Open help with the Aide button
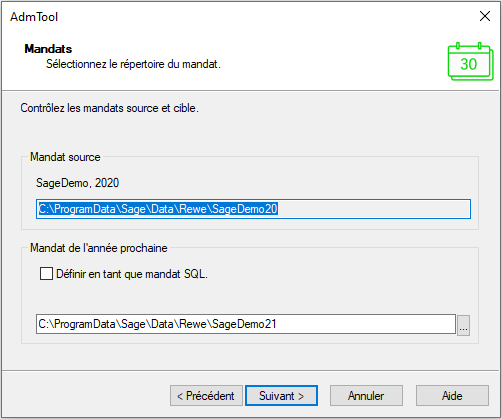The height and width of the screenshot is (419, 502). point(452,396)
